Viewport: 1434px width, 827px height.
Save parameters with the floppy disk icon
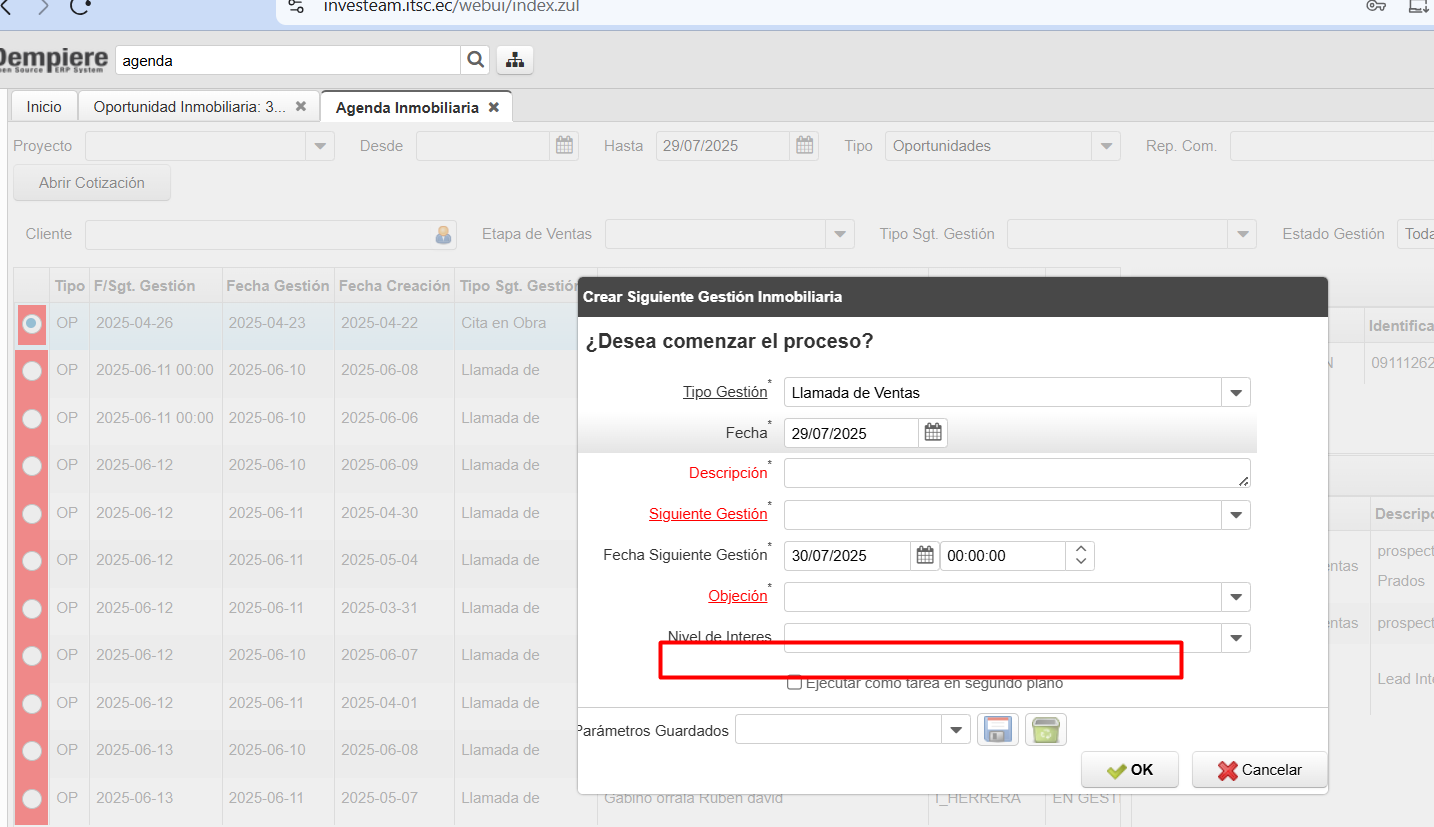point(997,730)
